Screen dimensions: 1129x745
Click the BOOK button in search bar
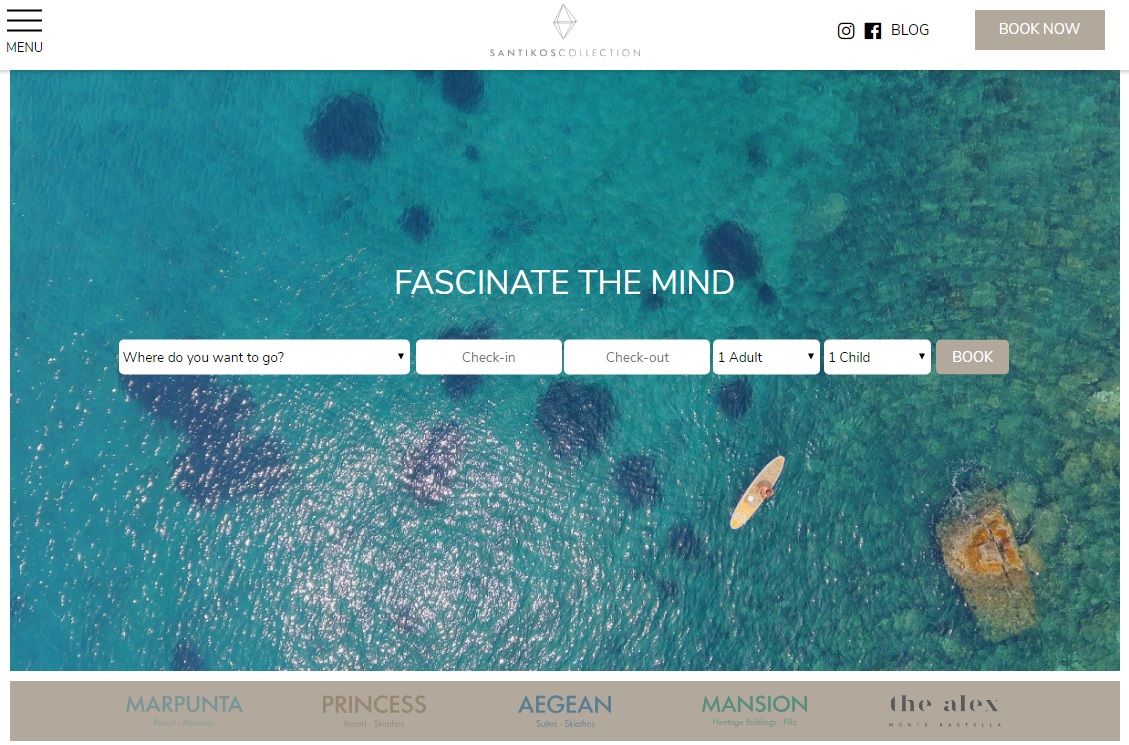click(x=972, y=357)
